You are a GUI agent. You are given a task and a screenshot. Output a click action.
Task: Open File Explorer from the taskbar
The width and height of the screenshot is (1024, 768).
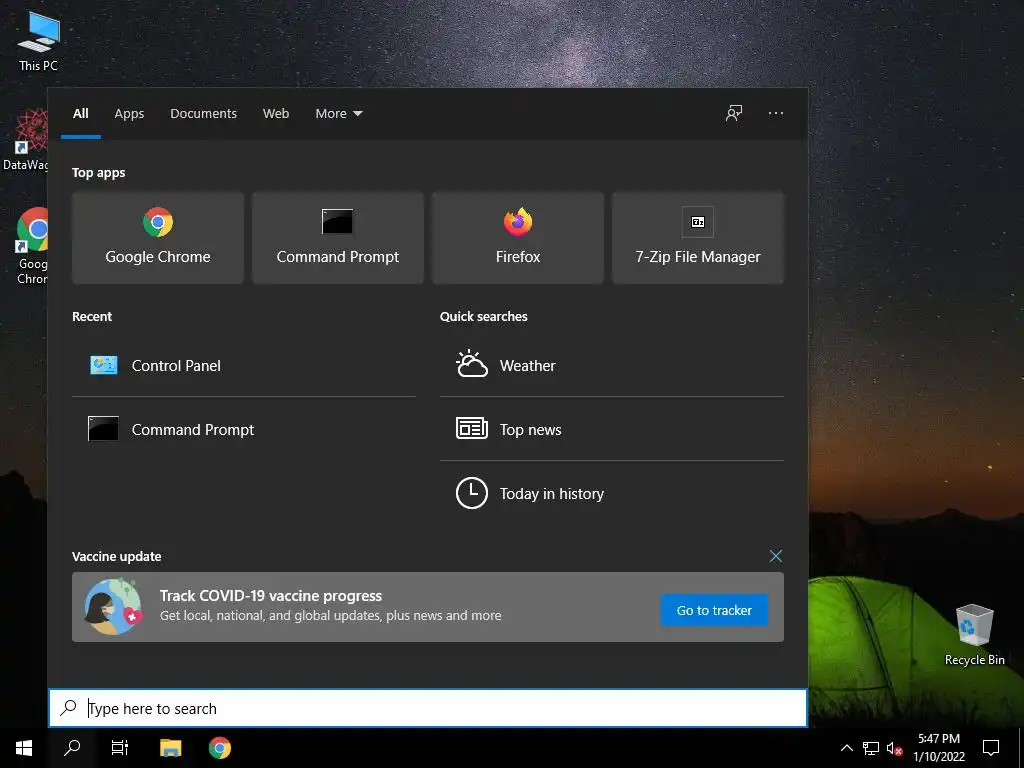pos(170,748)
